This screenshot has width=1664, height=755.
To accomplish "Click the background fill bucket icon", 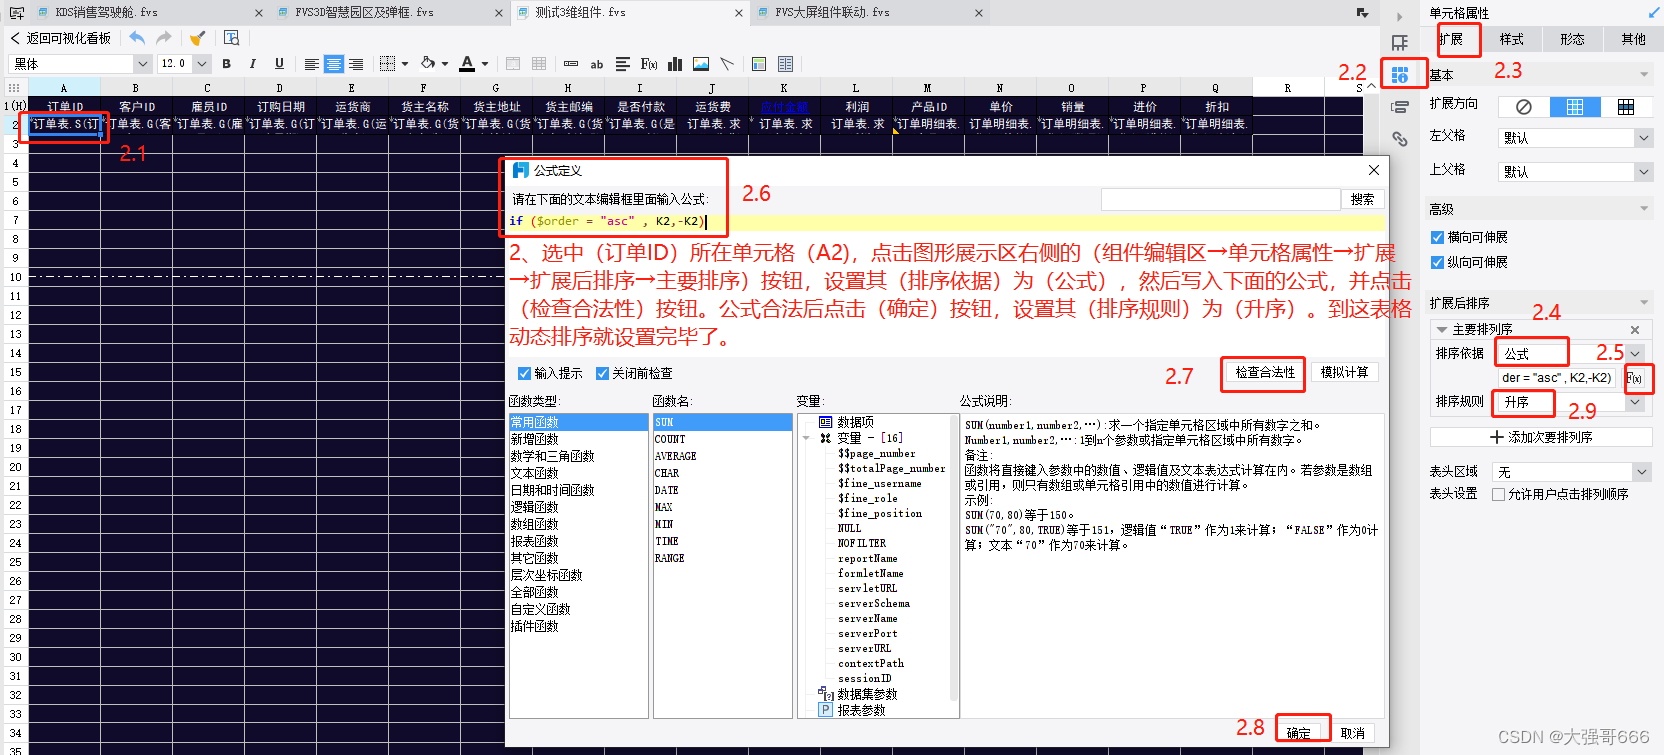I will [428, 64].
